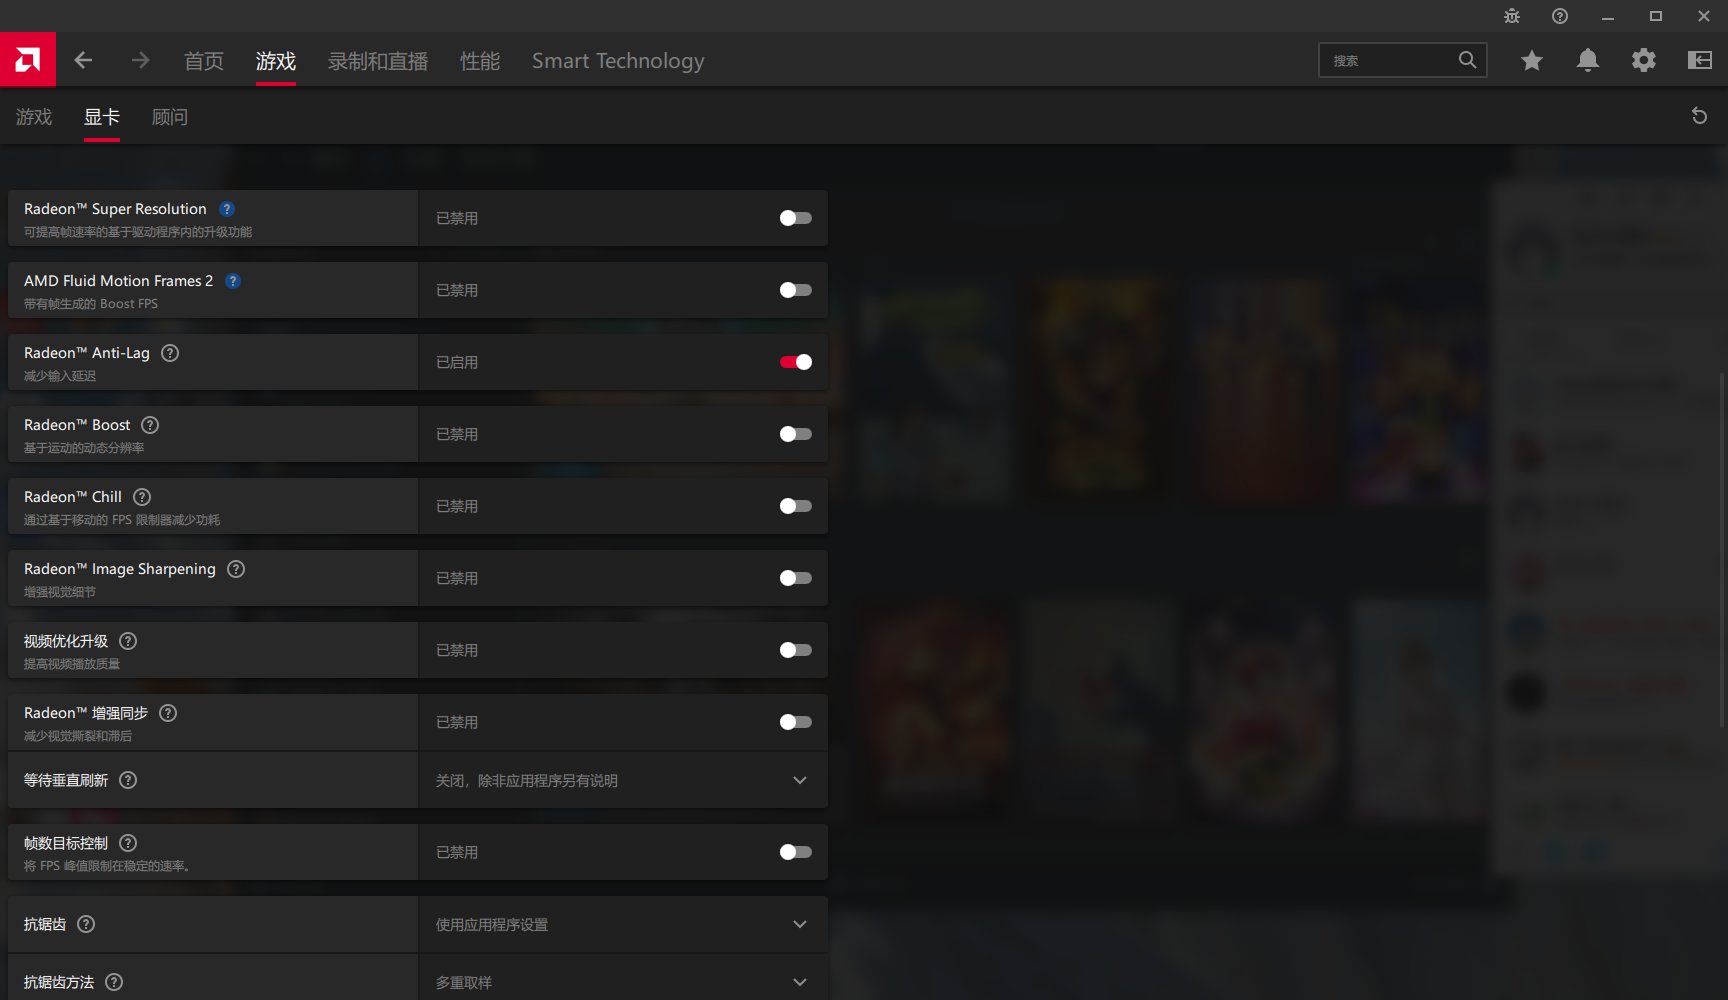Open help for 视频优化升级
Viewport: 1728px width, 1000px height.
coord(128,641)
